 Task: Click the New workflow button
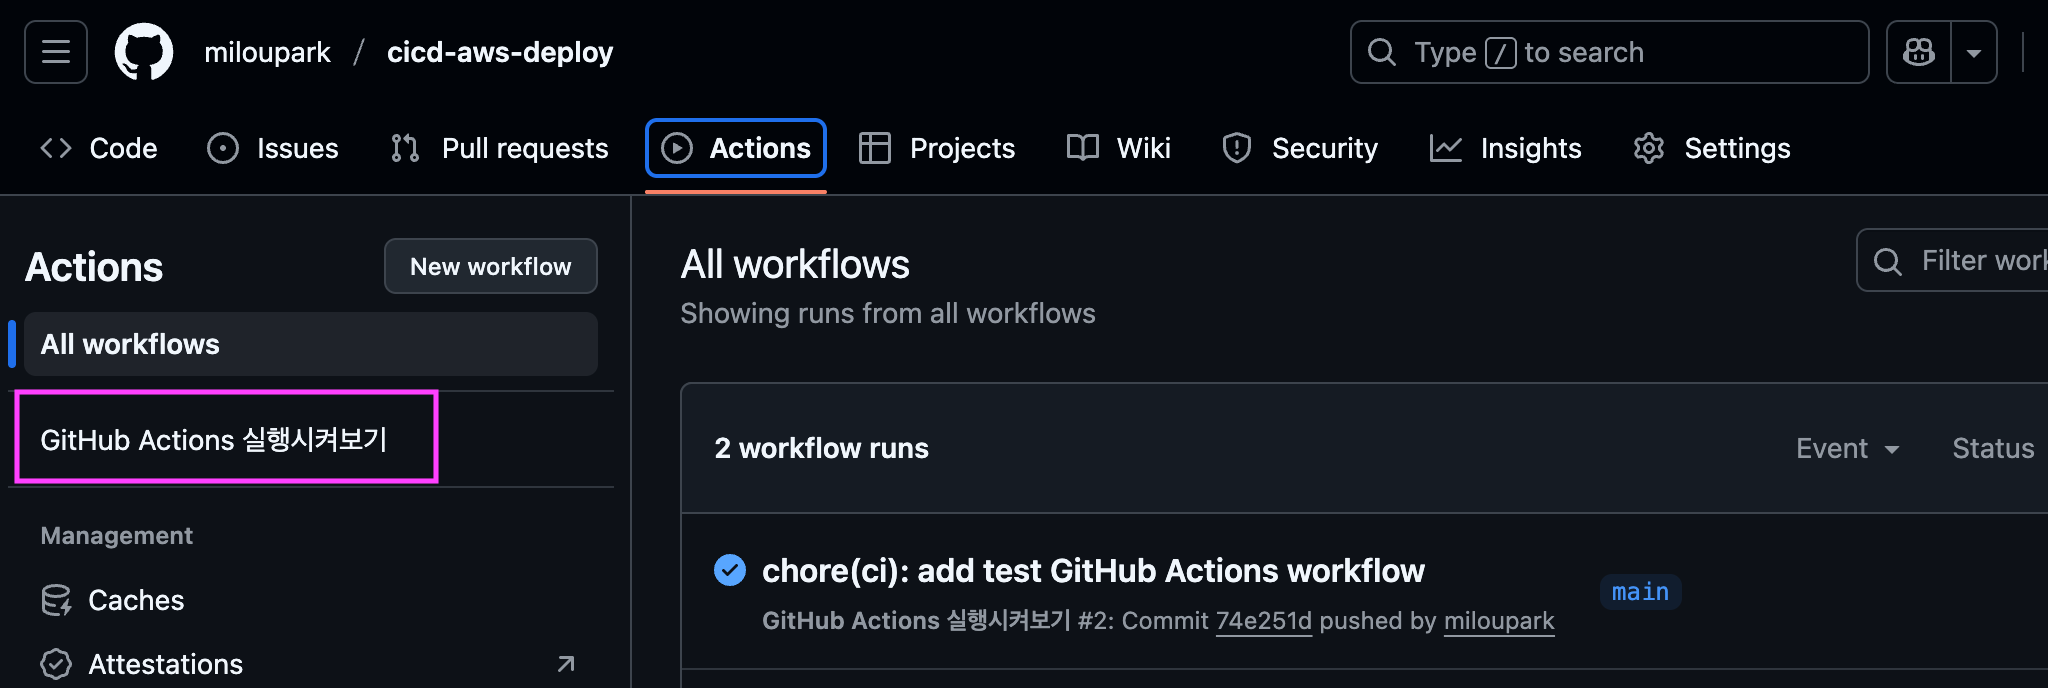coord(490,266)
